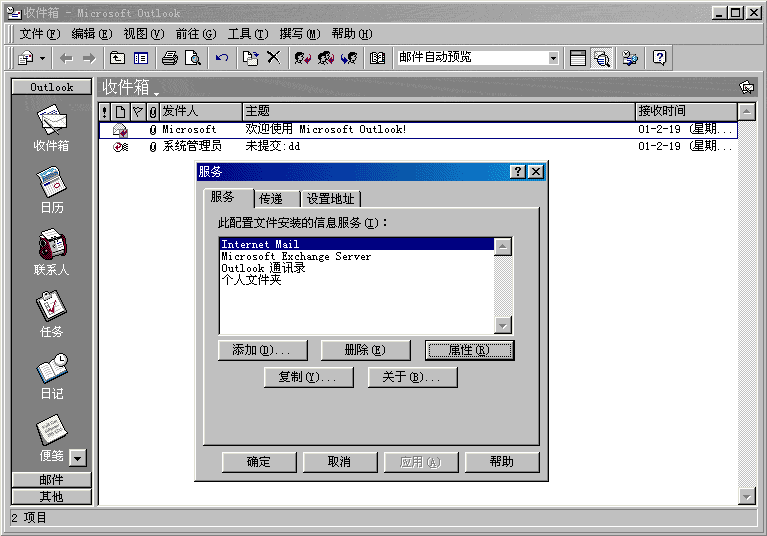The width and height of the screenshot is (767, 536).
Task: Click the 关于(B)... button
Action: point(413,377)
